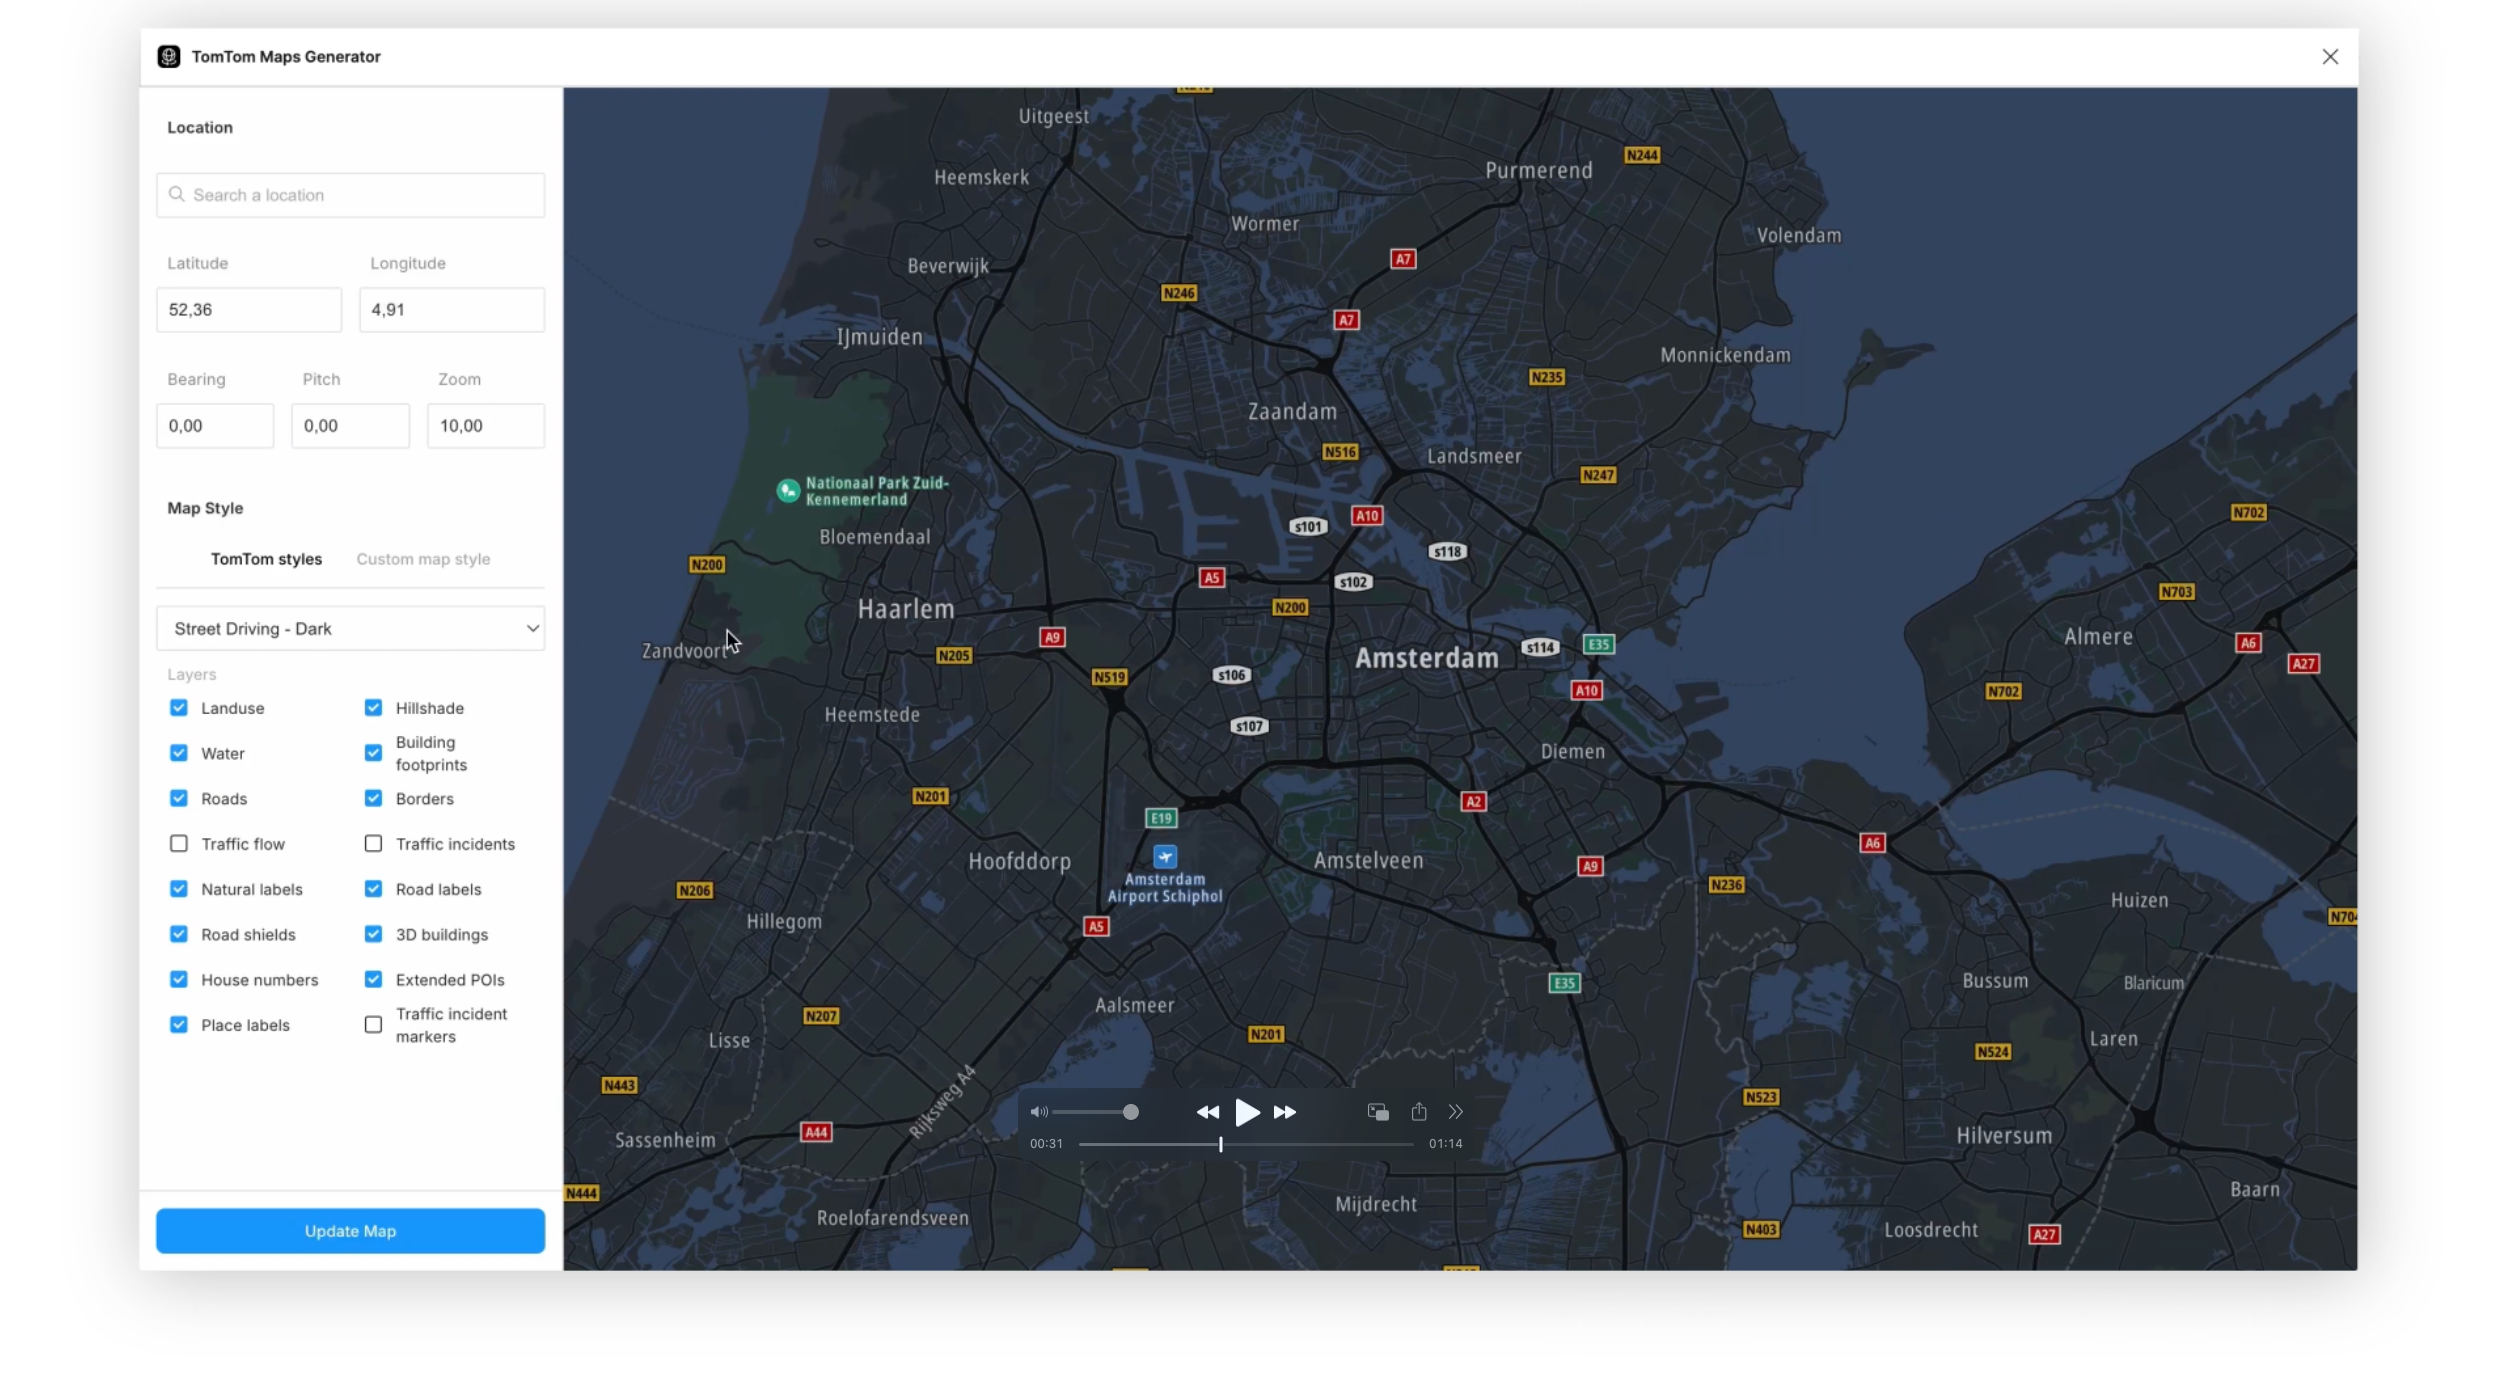This screenshot has height=1383, width=2499.
Task: Click the Zoom value input field
Action: (485, 426)
